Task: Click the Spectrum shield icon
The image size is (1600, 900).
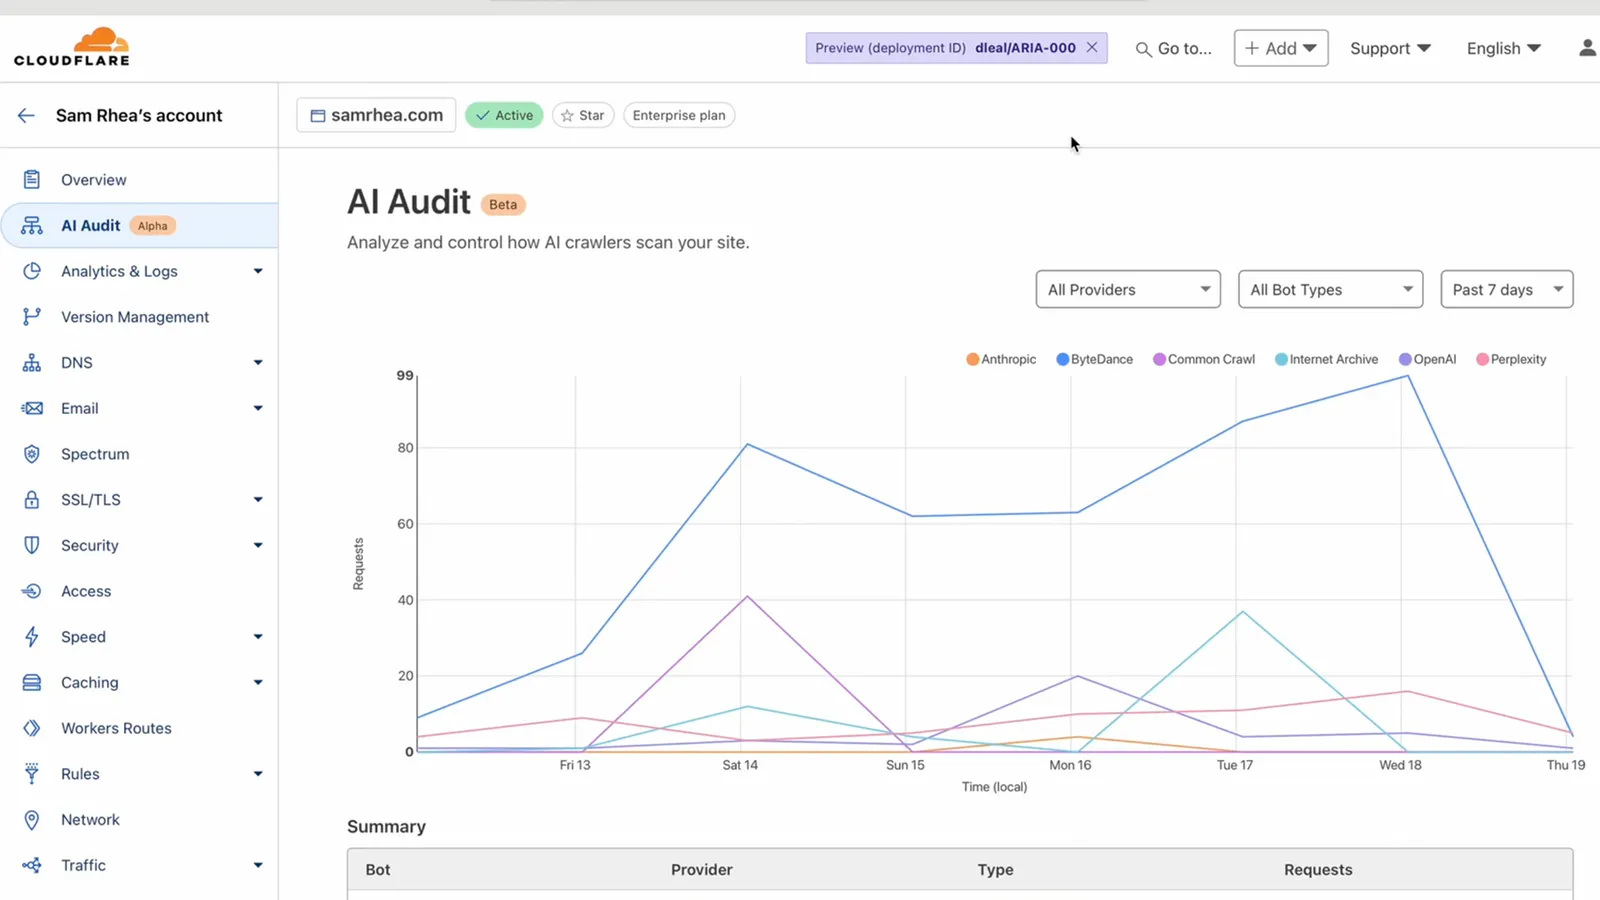Action: coord(32,454)
